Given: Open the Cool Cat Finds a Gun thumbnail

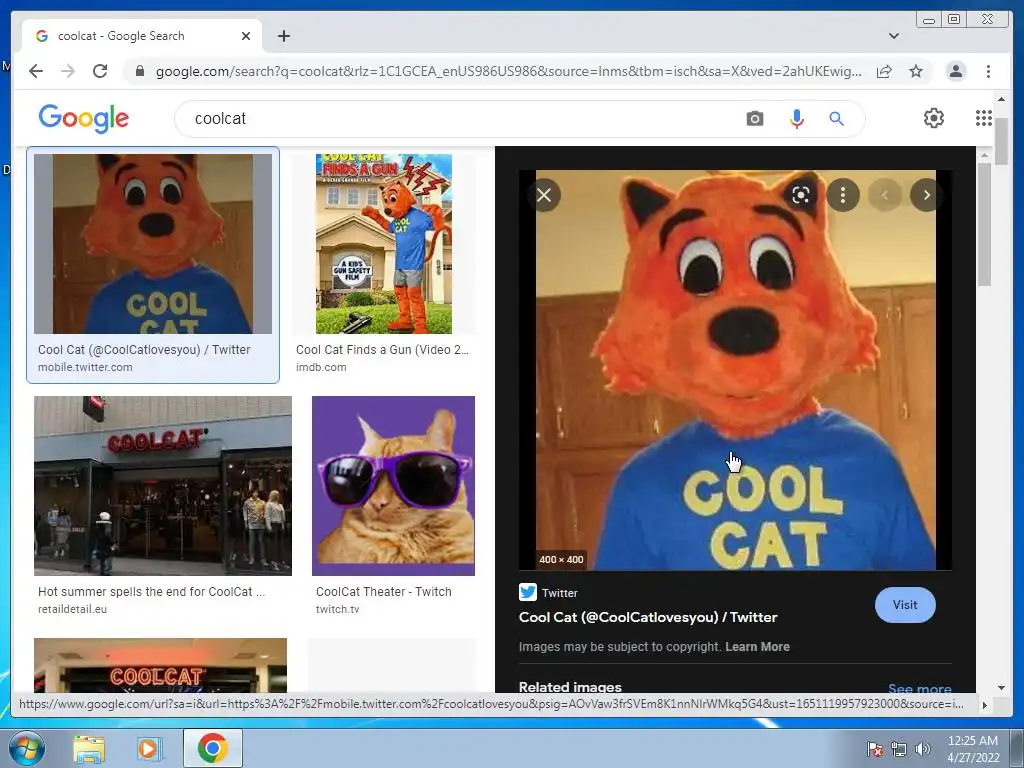Looking at the screenshot, I should coord(384,244).
